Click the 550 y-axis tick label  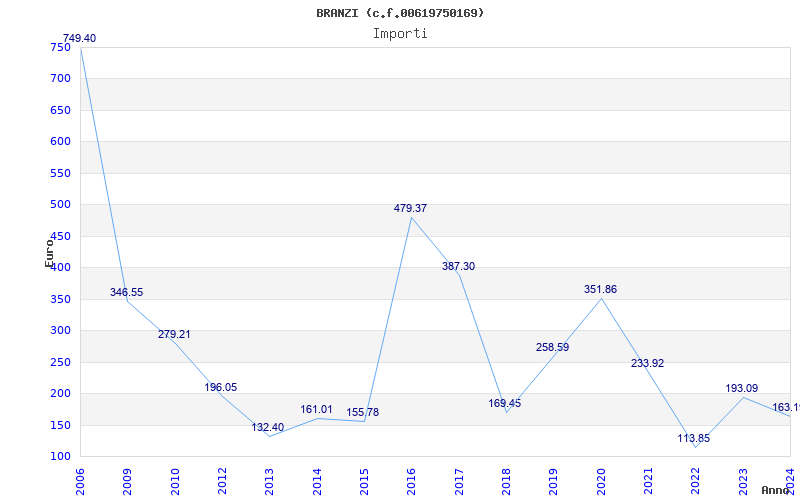coord(60,173)
